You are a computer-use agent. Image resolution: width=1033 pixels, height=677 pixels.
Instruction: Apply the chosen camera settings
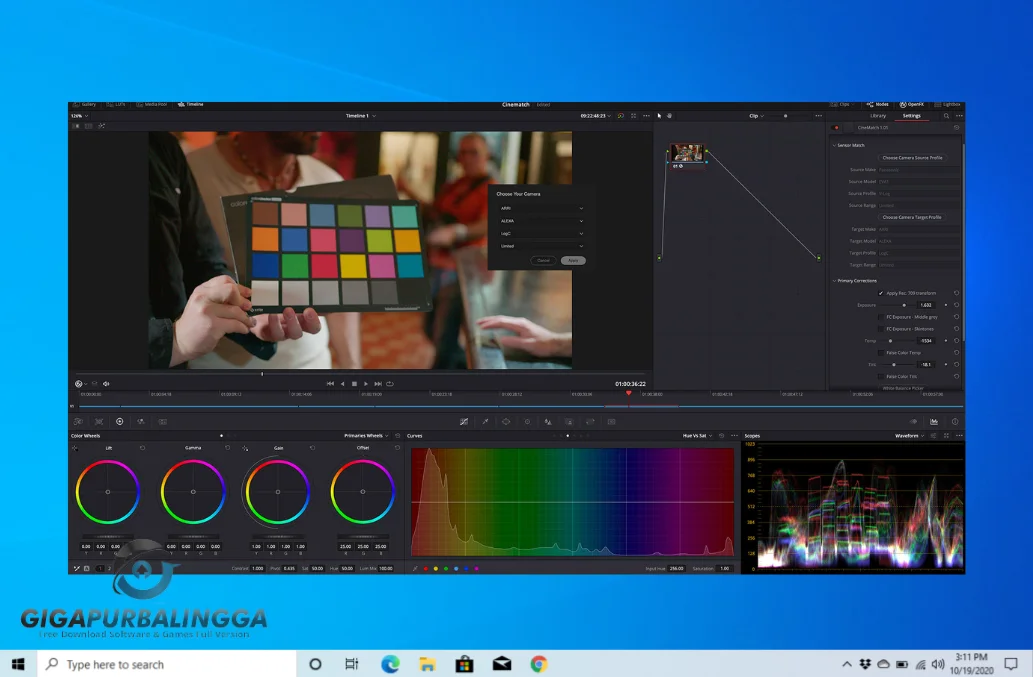point(573,260)
